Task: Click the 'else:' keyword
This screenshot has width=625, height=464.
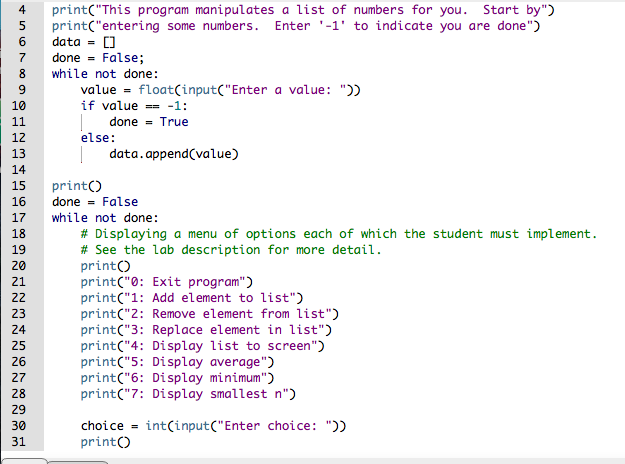Action: tap(98, 138)
